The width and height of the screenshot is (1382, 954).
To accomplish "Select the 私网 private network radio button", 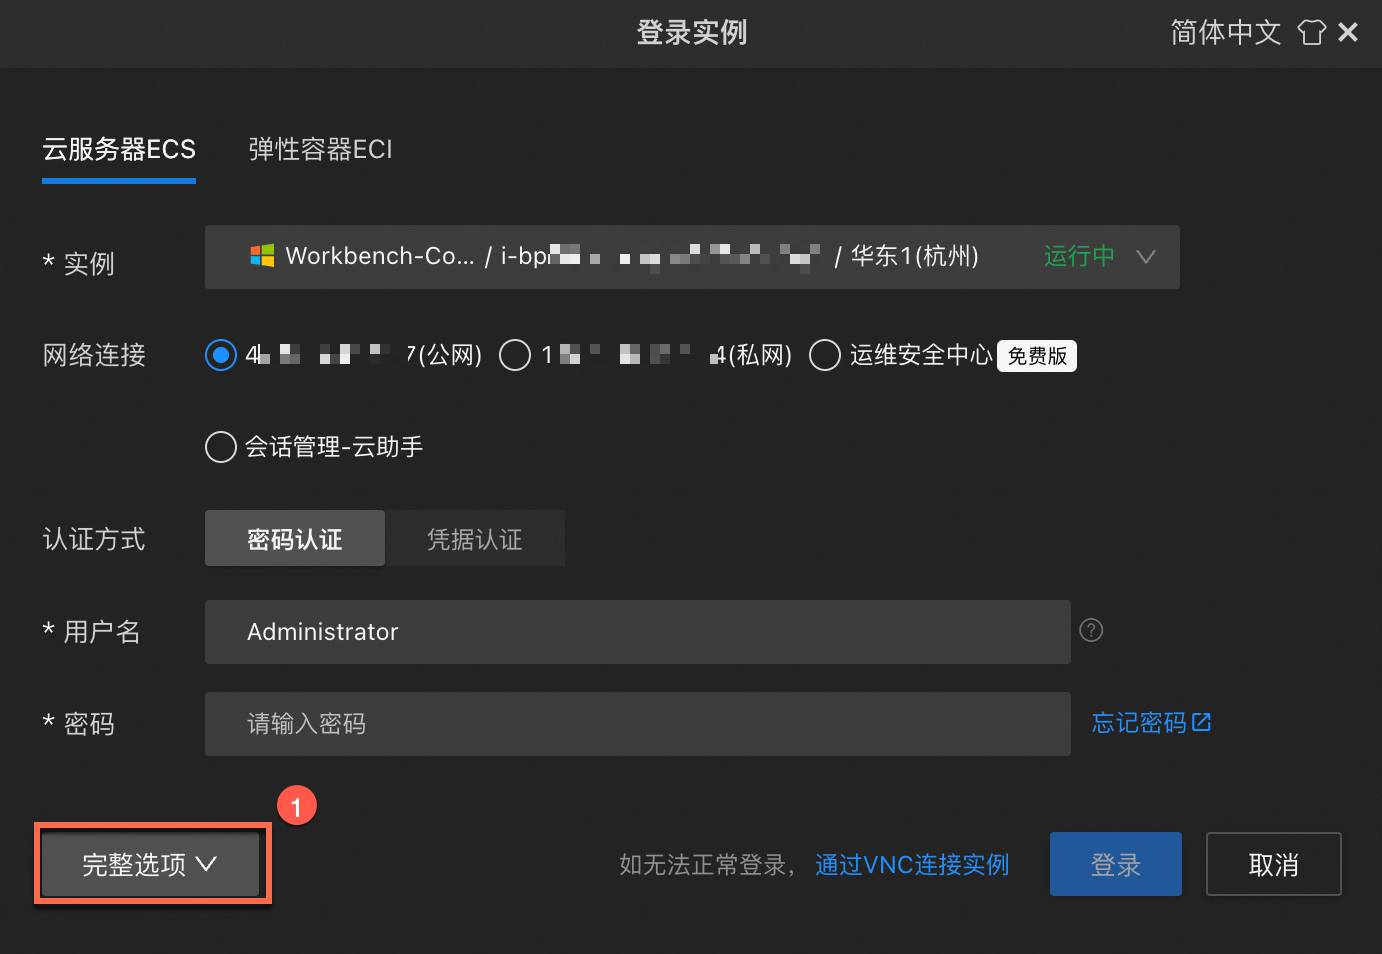I will 515,355.
